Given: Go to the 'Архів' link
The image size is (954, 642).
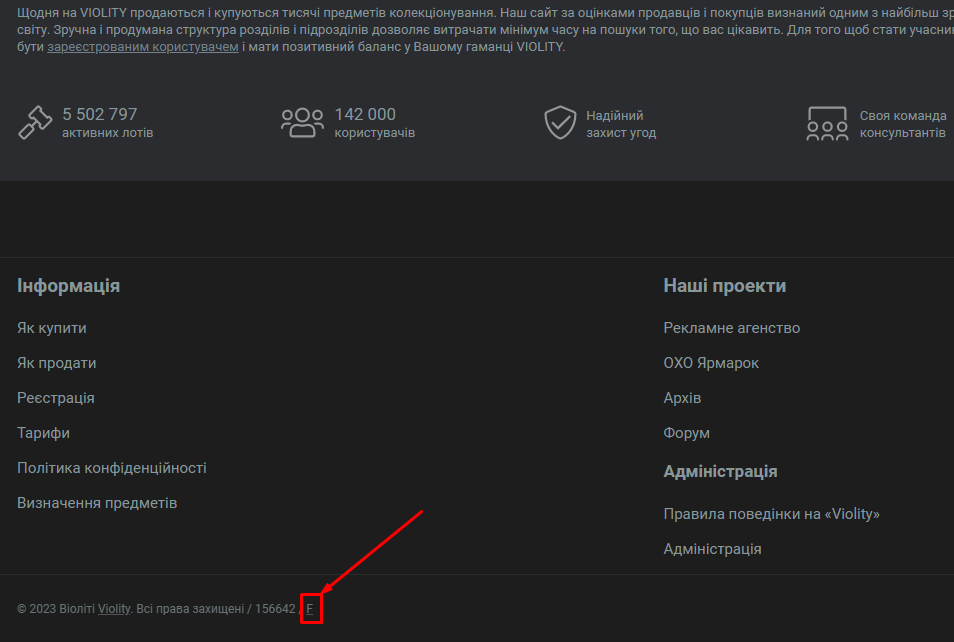Looking at the screenshot, I should click(682, 398).
